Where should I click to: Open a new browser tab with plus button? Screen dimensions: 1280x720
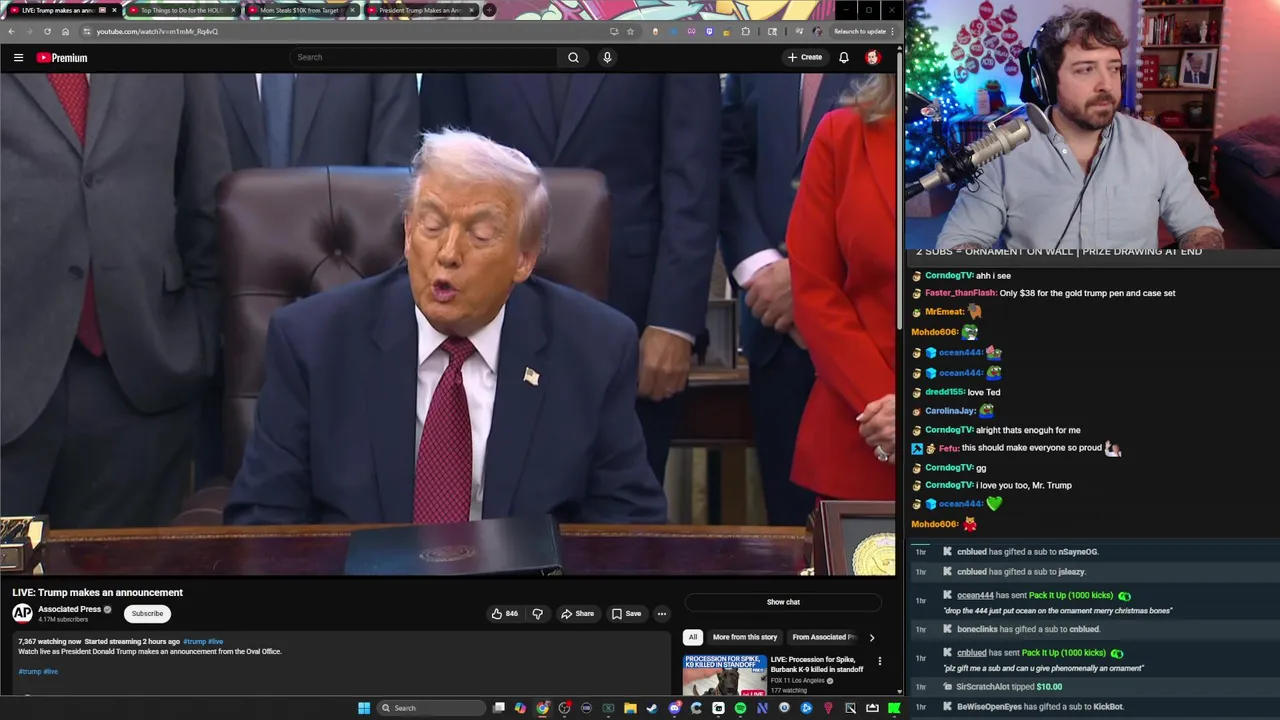[489, 10]
